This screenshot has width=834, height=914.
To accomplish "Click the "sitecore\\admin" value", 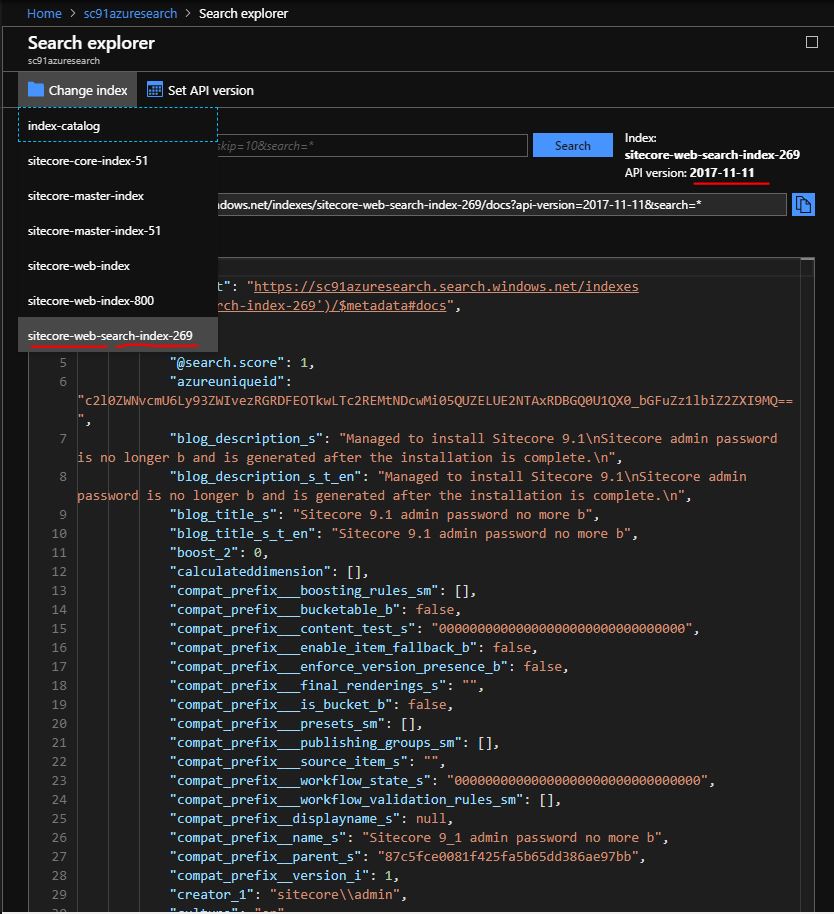I will pyautogui.click(x=335, y=894).
